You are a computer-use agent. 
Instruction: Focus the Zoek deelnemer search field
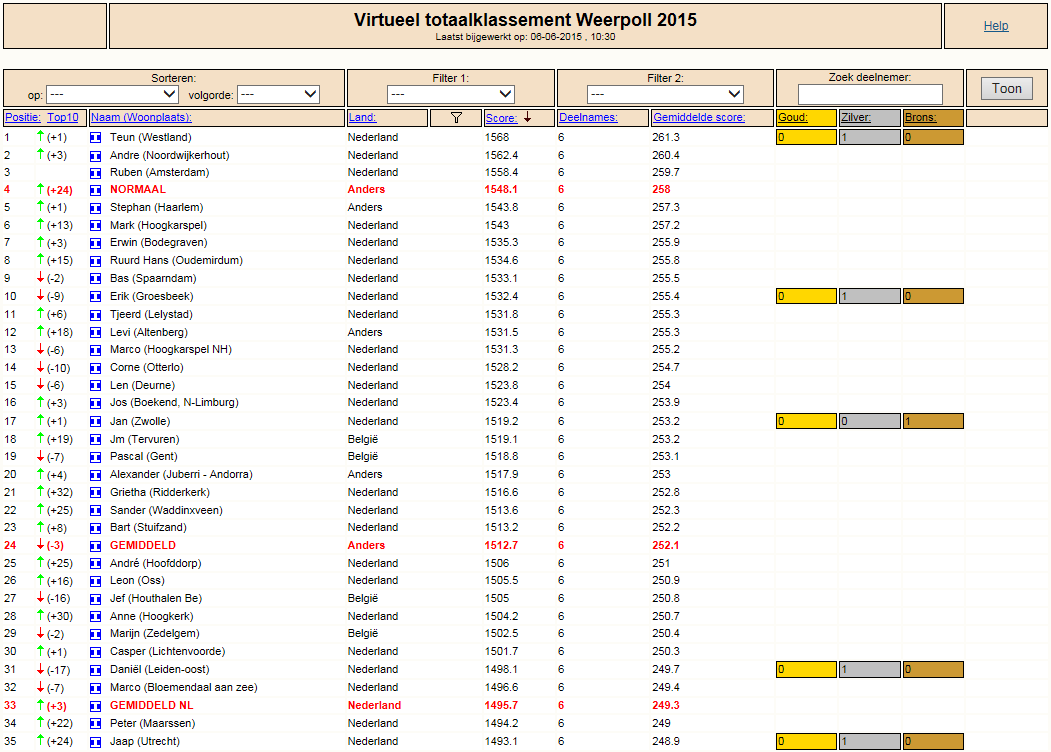click(870, 94)
